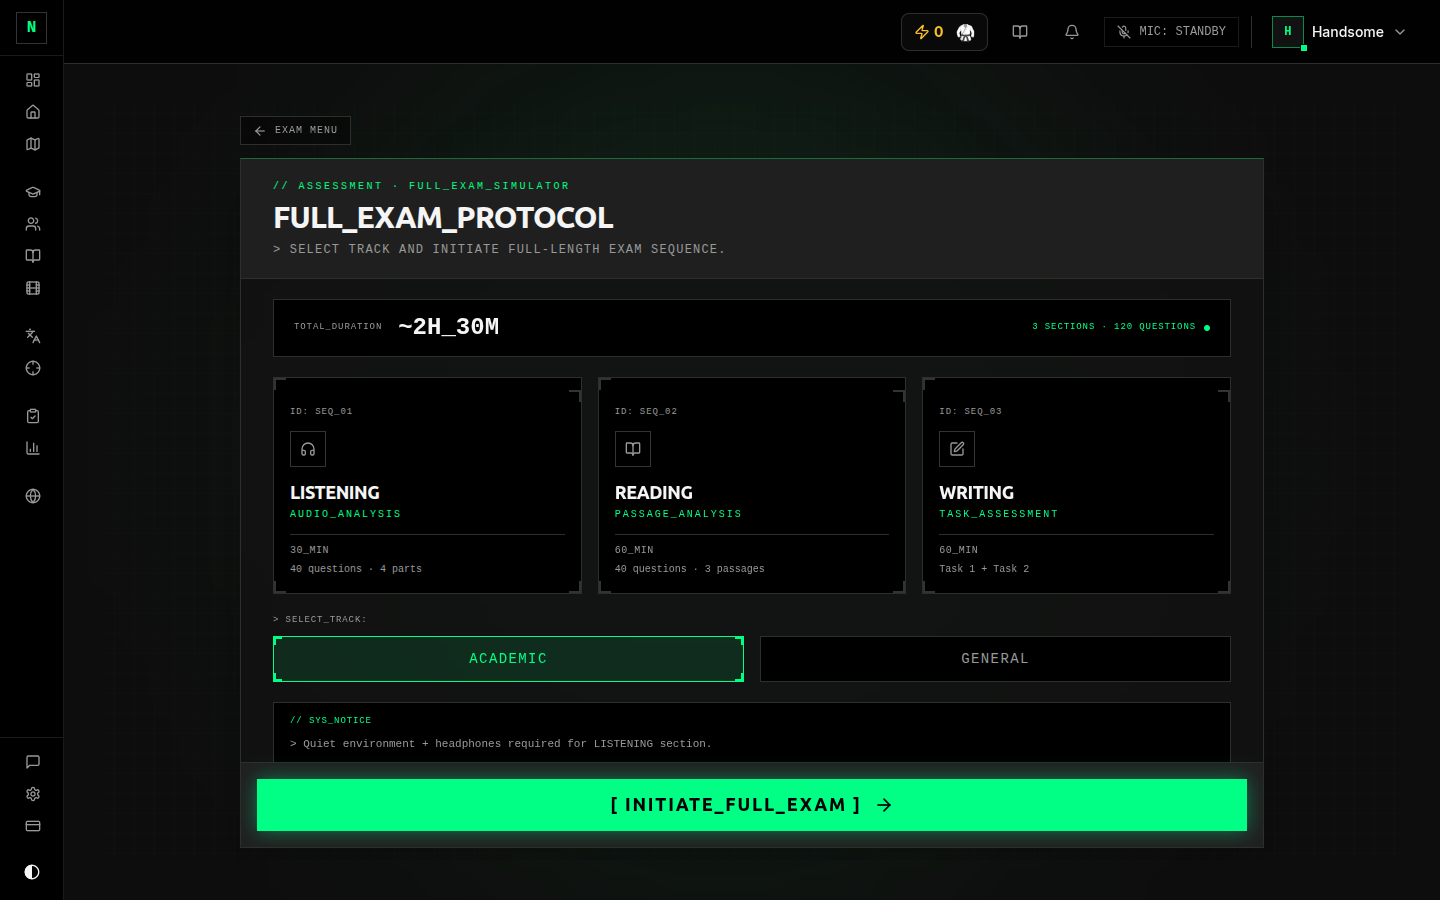The height and width of the screenshot is (900, 1440).
Task: Click the 'PASSAGE_ANALYSIS' subtitle
Action: click(x=678, y=514)
